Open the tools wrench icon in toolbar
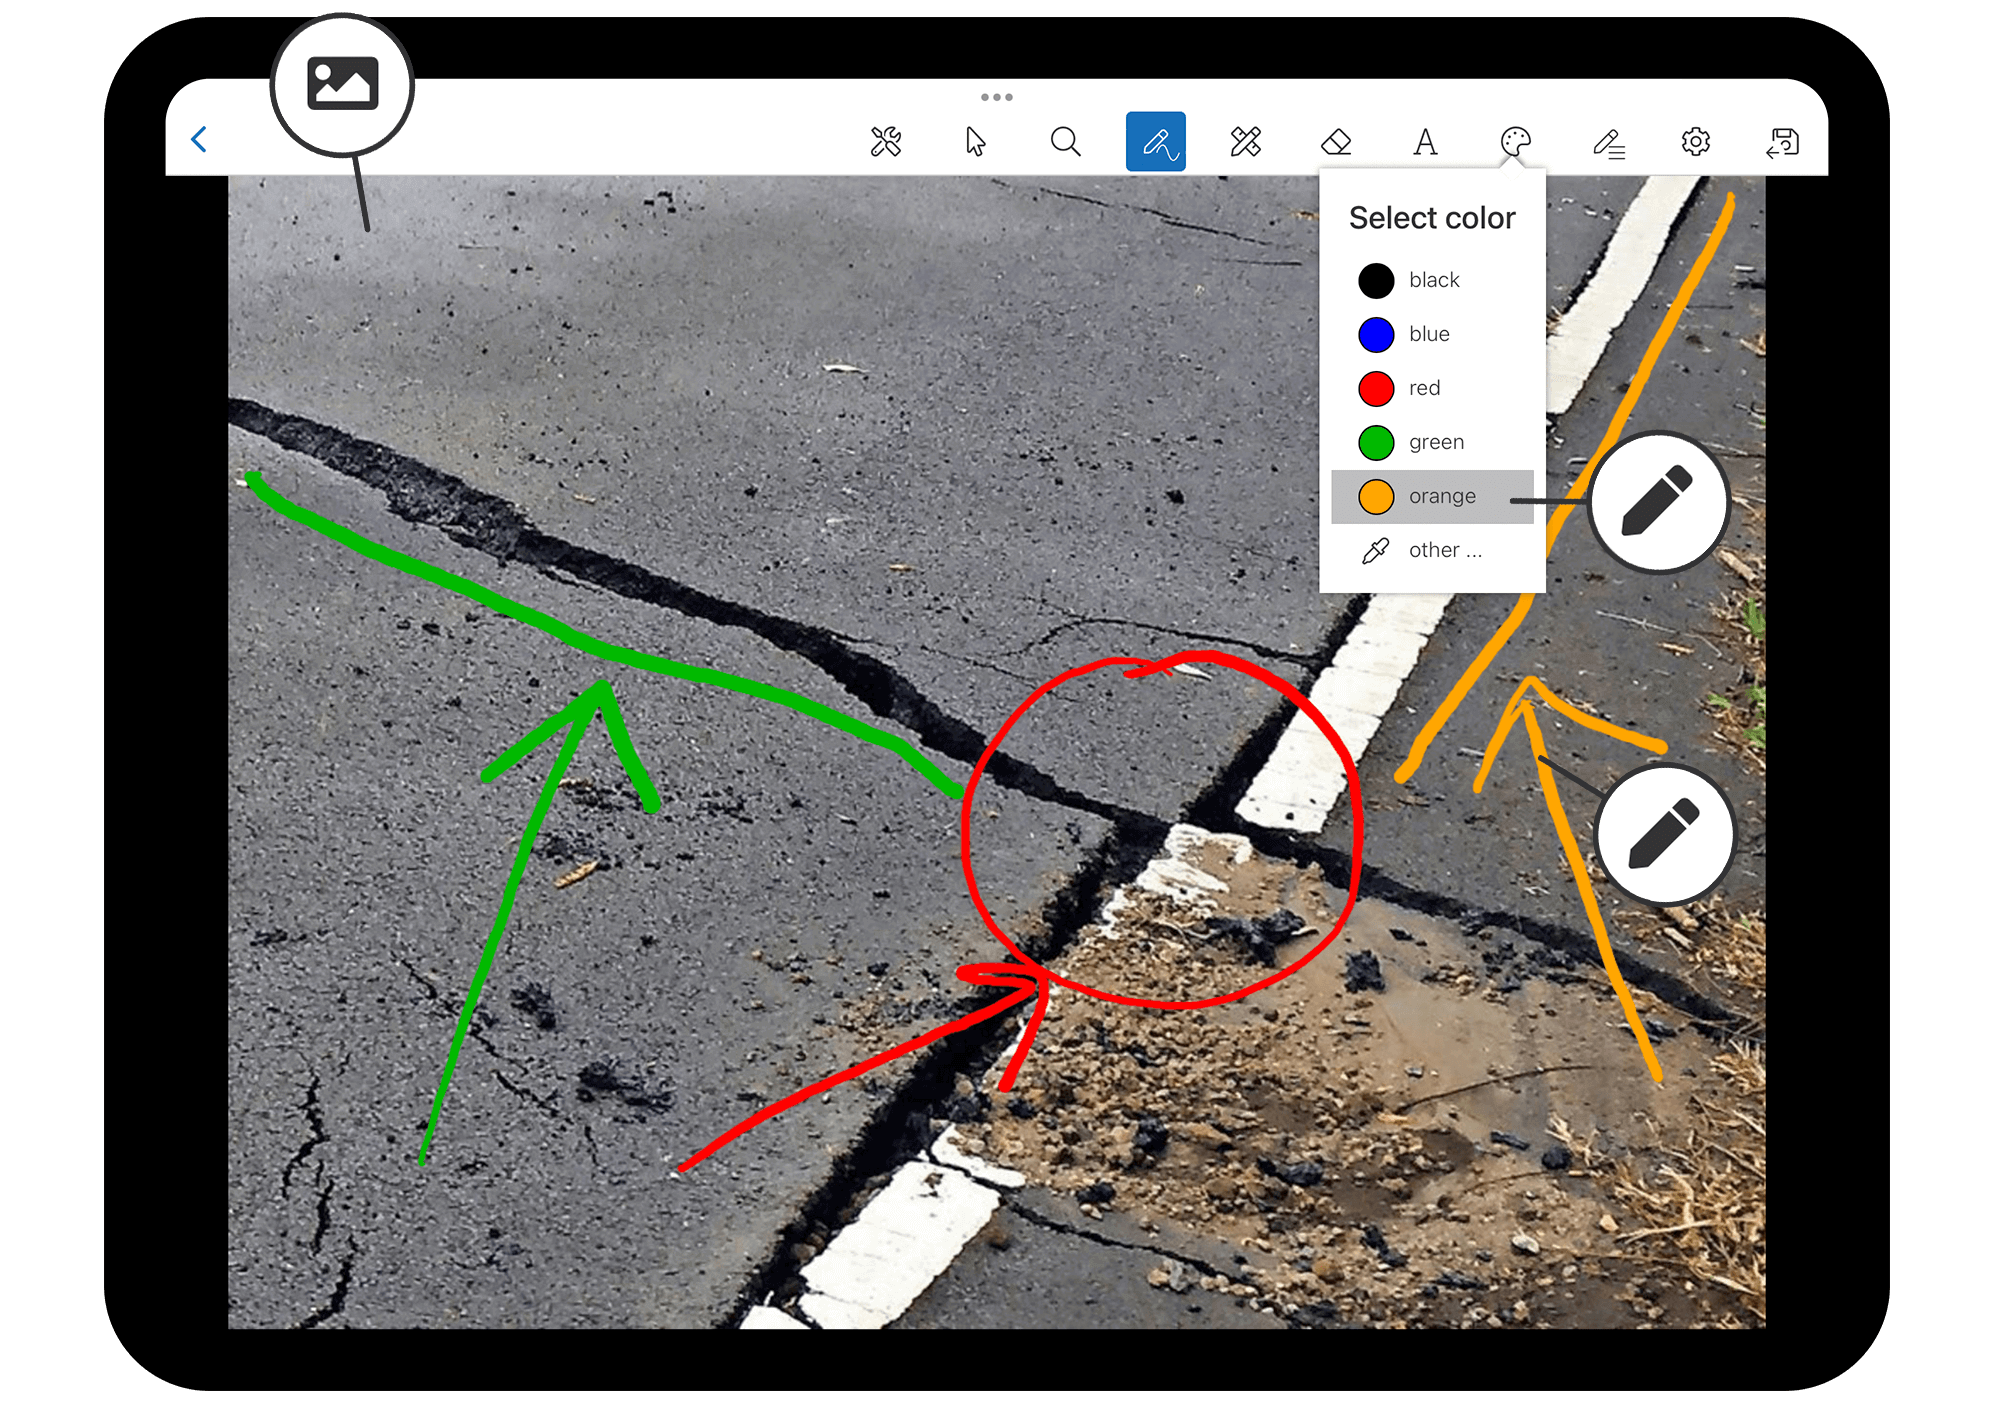 point(886,142)
